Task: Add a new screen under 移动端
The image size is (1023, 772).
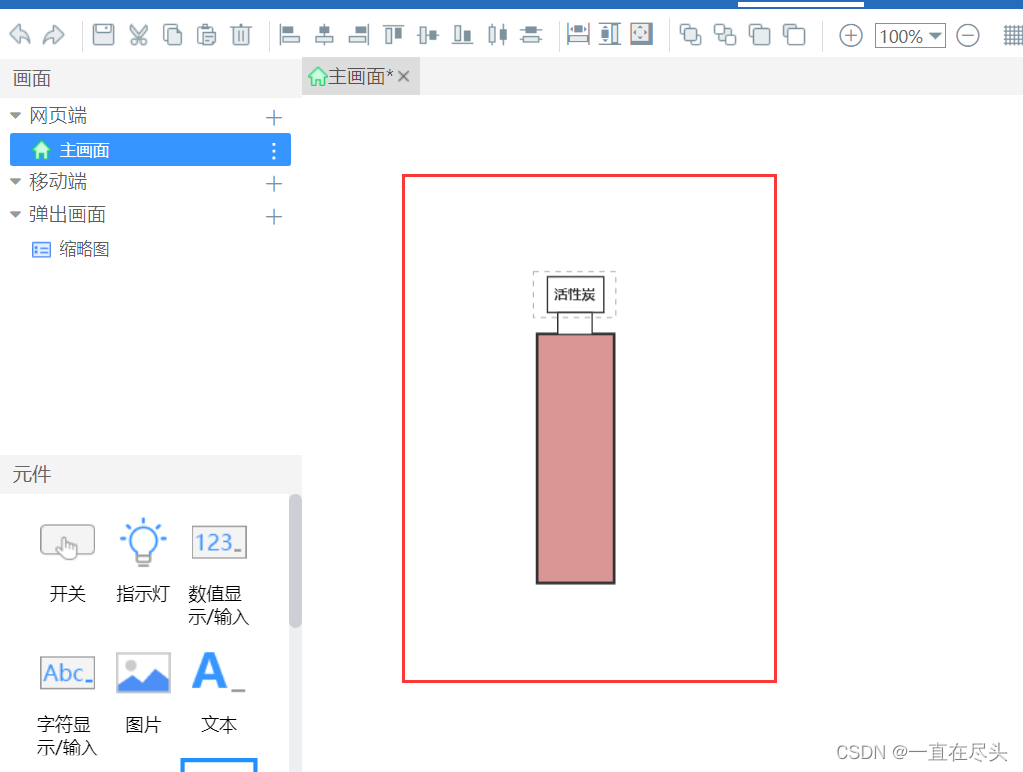Action: [273, 183]
